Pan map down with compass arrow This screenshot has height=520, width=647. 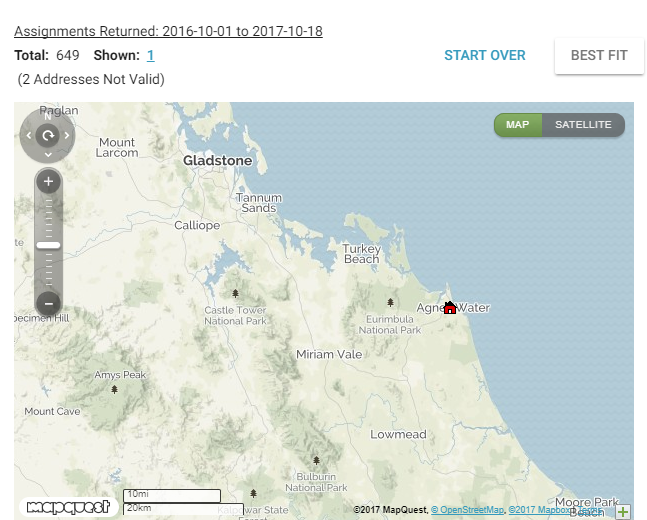click(48, 155)
